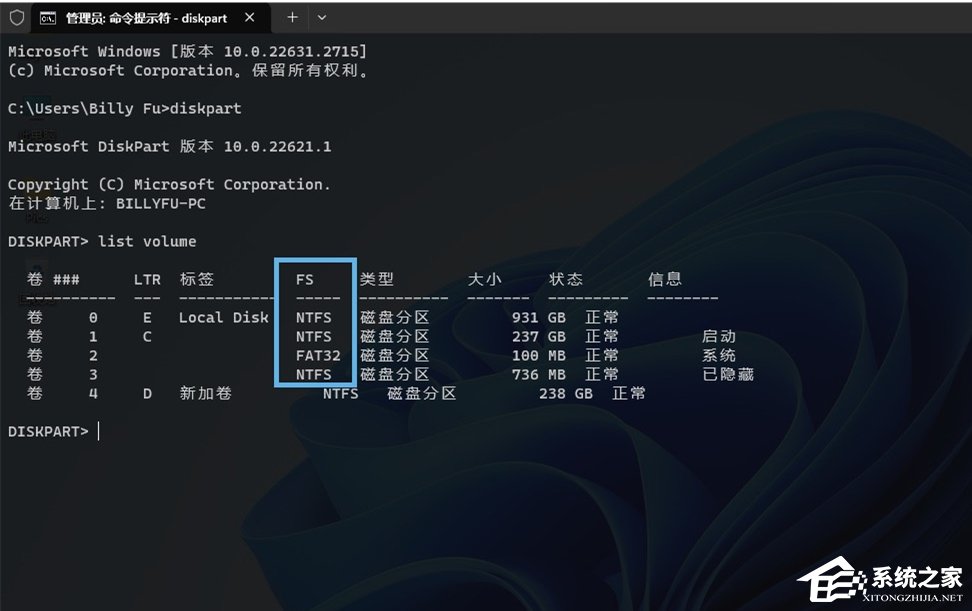Click the admin shield icon in the title bar
Screen dimensions: 972x611
pos(18,17)
